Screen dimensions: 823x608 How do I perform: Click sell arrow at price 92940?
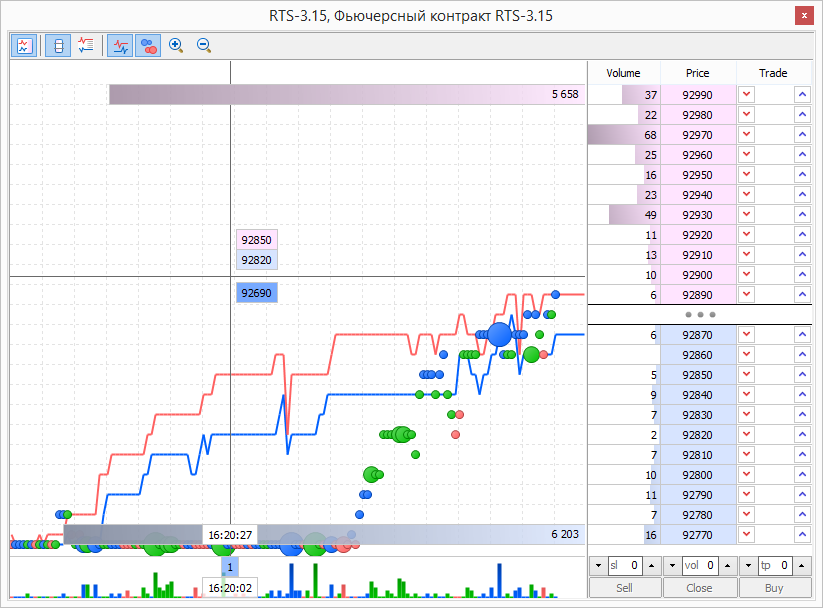click(x=746, y=194)
